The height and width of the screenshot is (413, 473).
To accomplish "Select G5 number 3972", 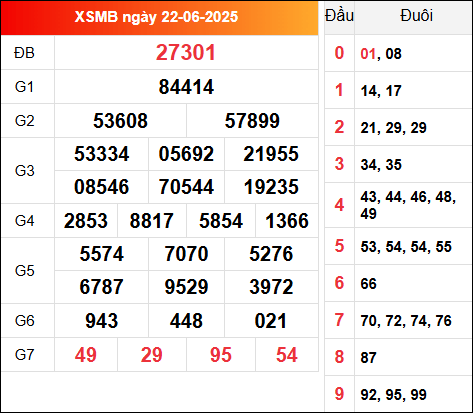I will tap(271, 287).
